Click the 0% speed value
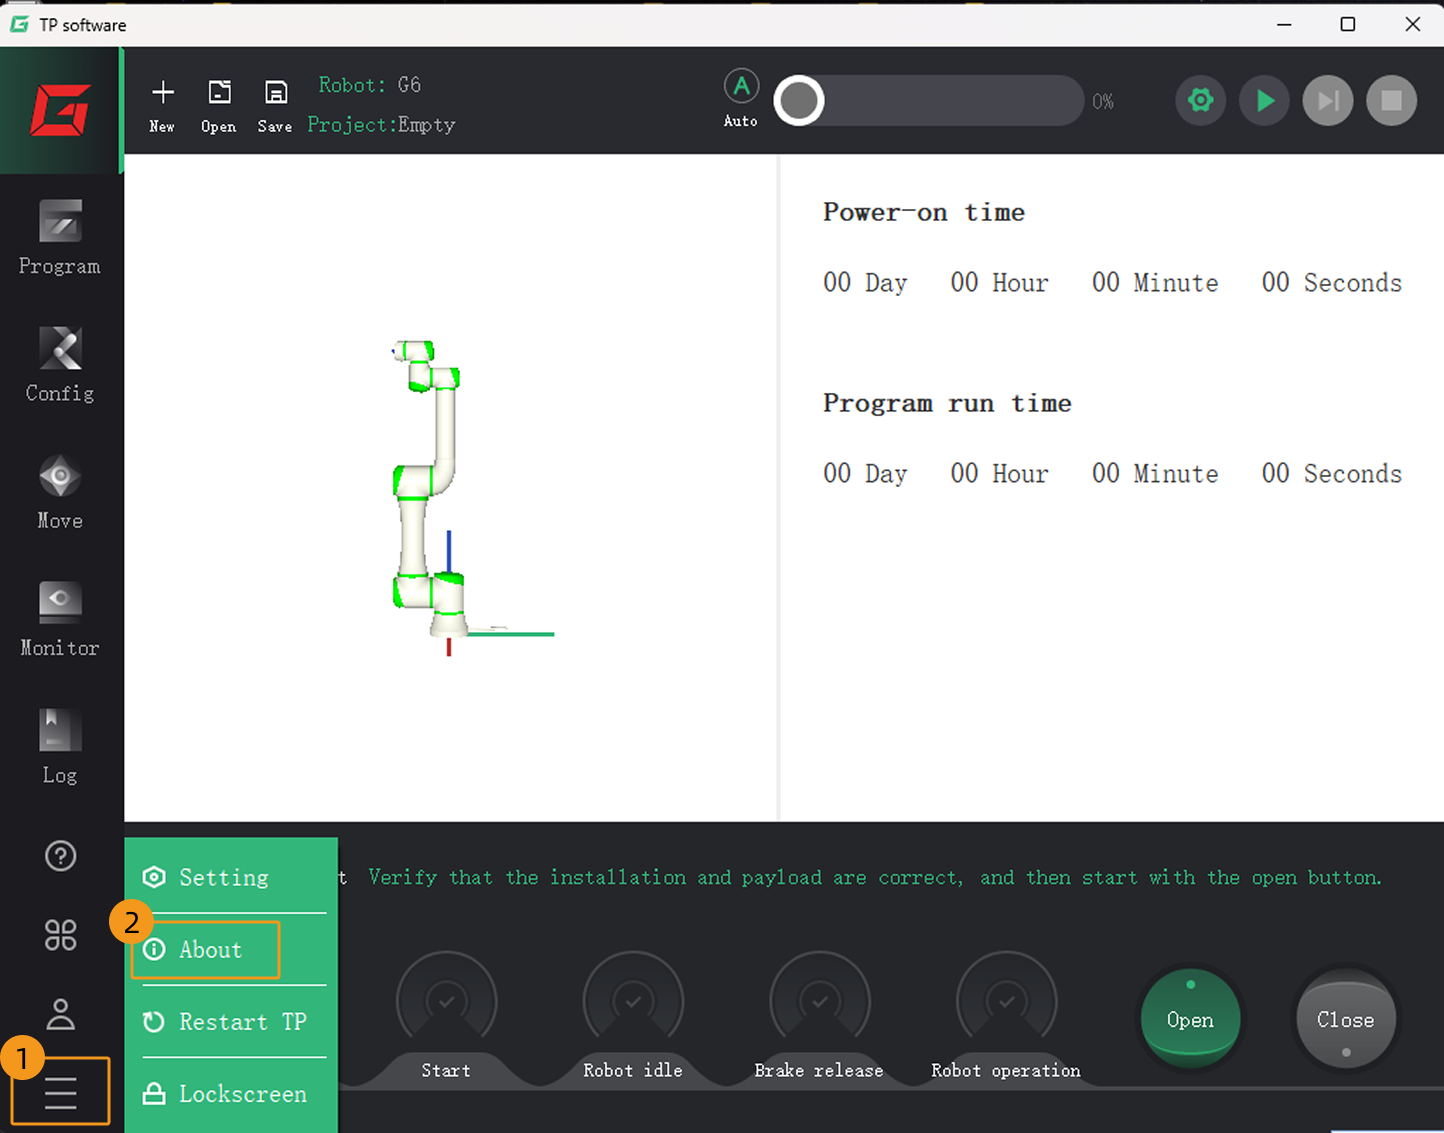This screenshot has width=1444, height=1133. click(1103, 101)
